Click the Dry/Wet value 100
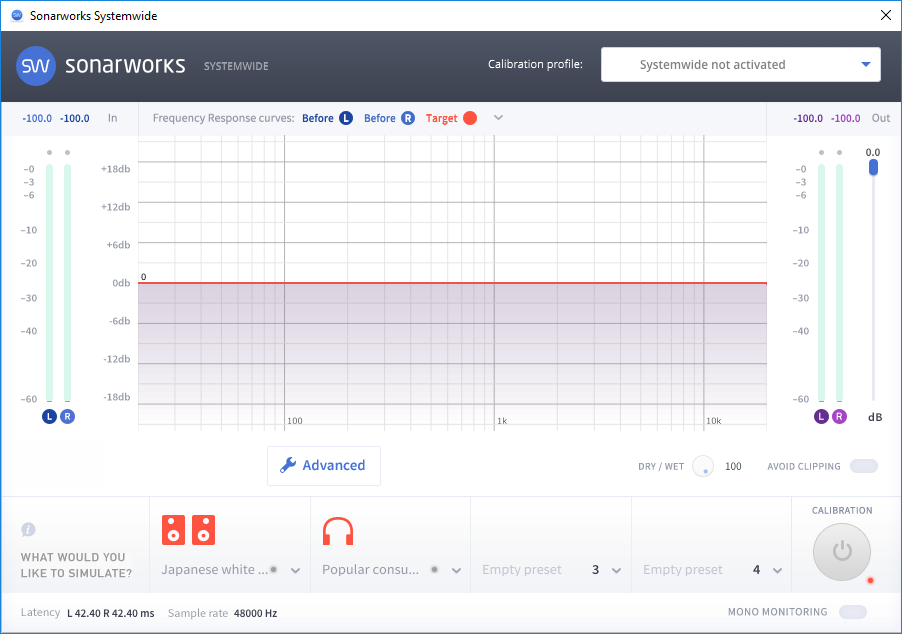This screenshot has width=902, height=634. pyautogui.click(x=733, y=467)
